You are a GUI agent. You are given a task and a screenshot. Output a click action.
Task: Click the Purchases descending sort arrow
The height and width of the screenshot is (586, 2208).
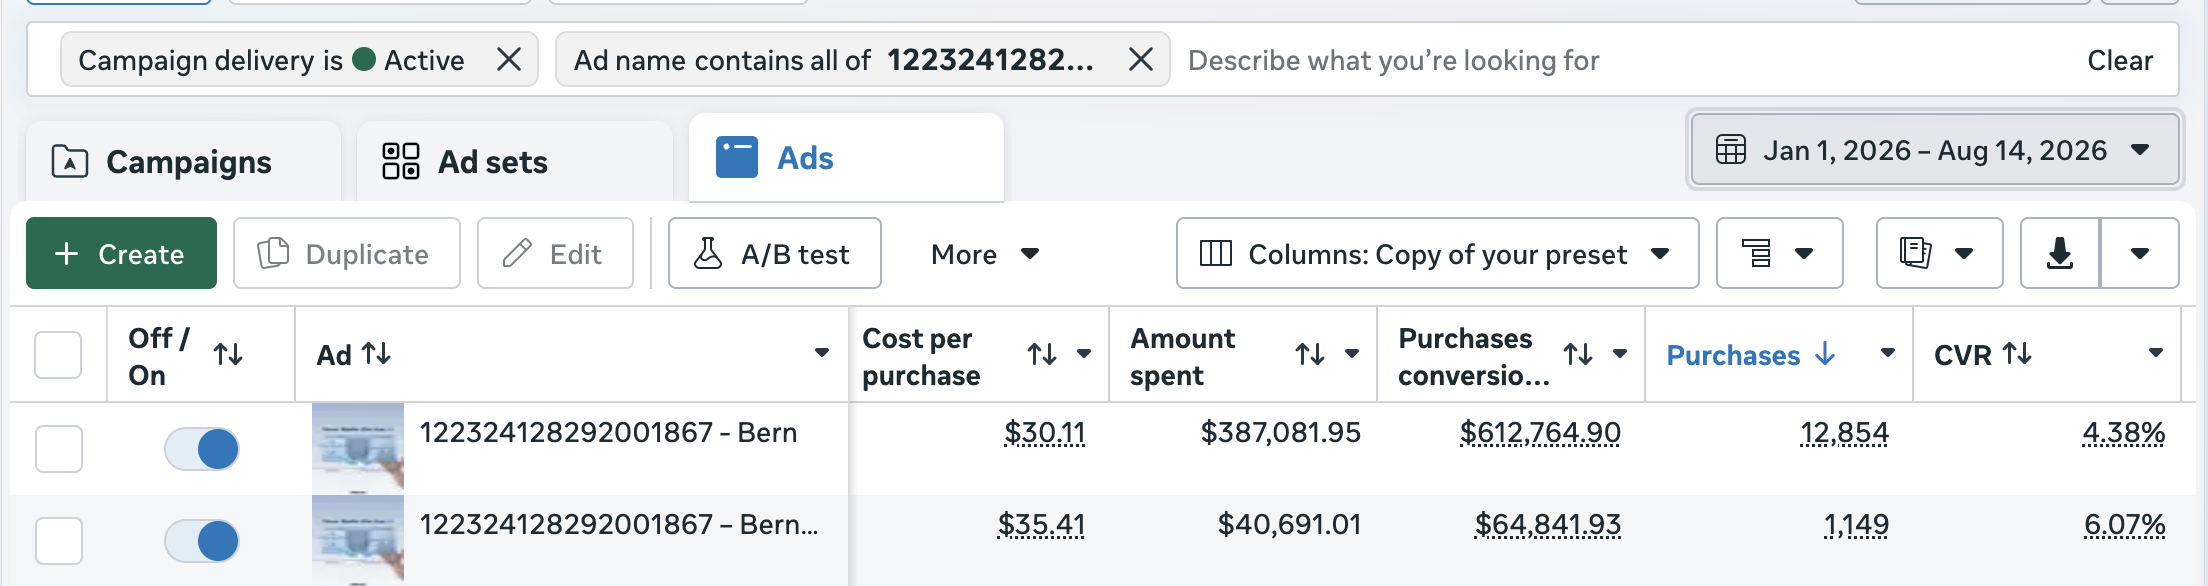click(1825, 354)
